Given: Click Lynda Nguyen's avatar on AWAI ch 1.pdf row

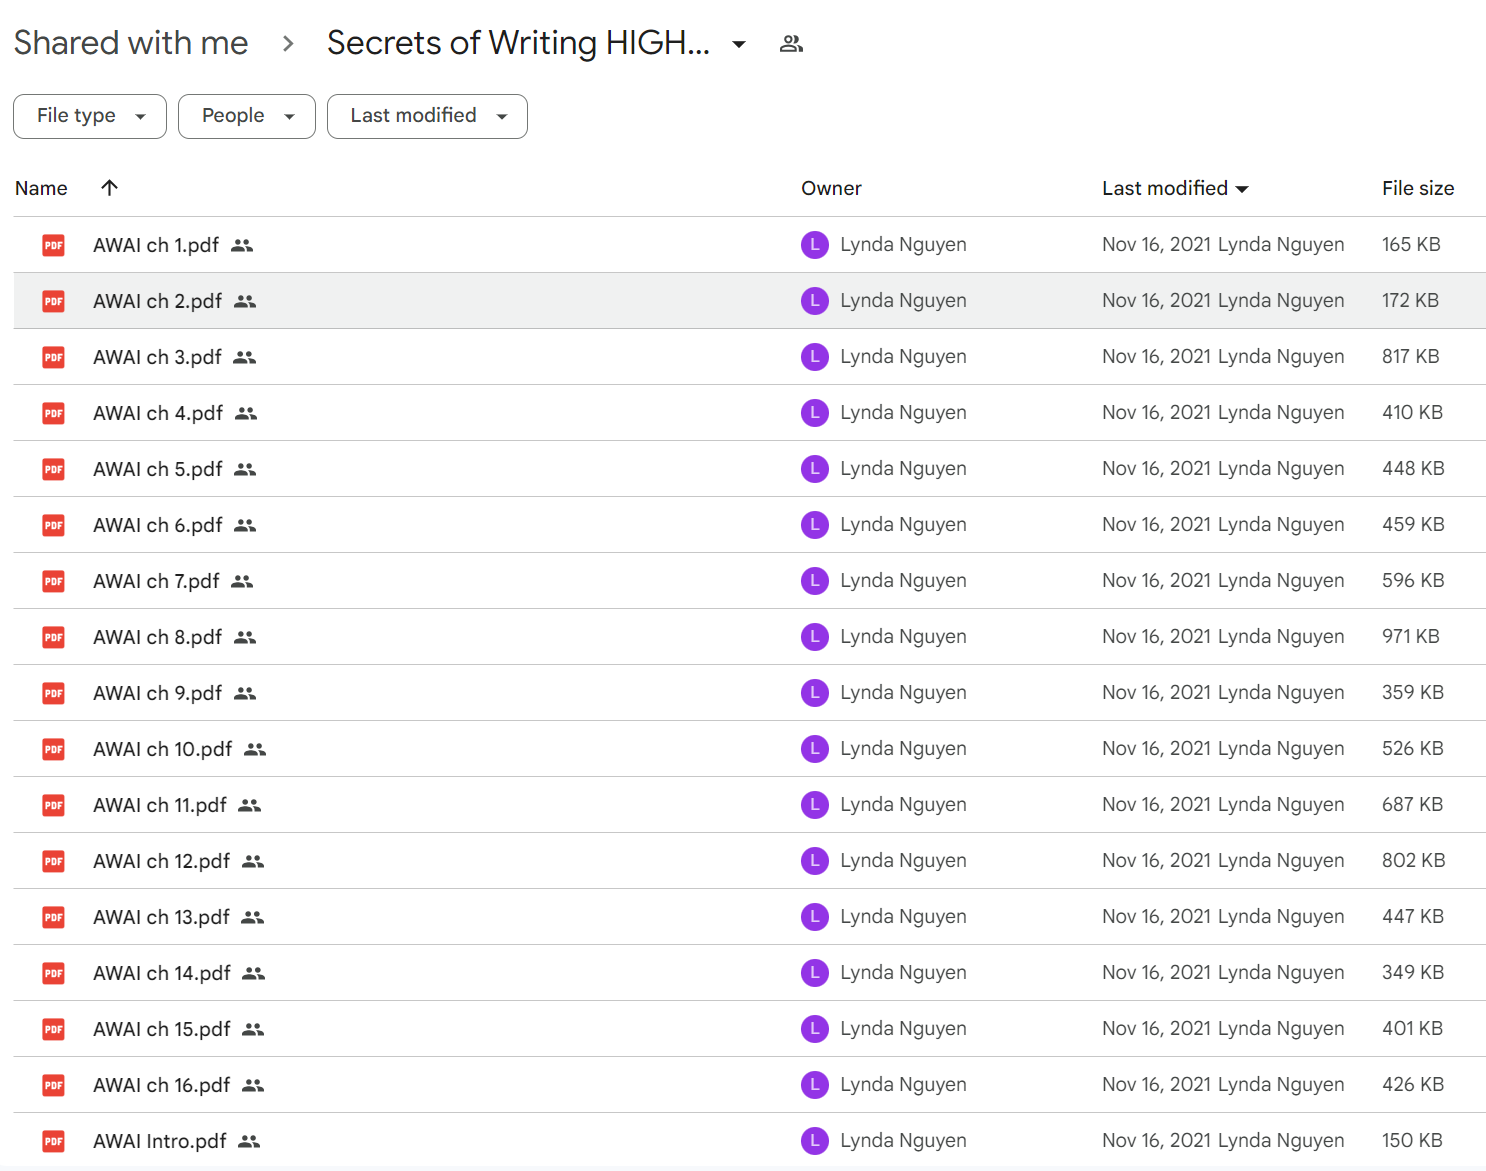Looking at the screenshot, I should tap(815, 245).
